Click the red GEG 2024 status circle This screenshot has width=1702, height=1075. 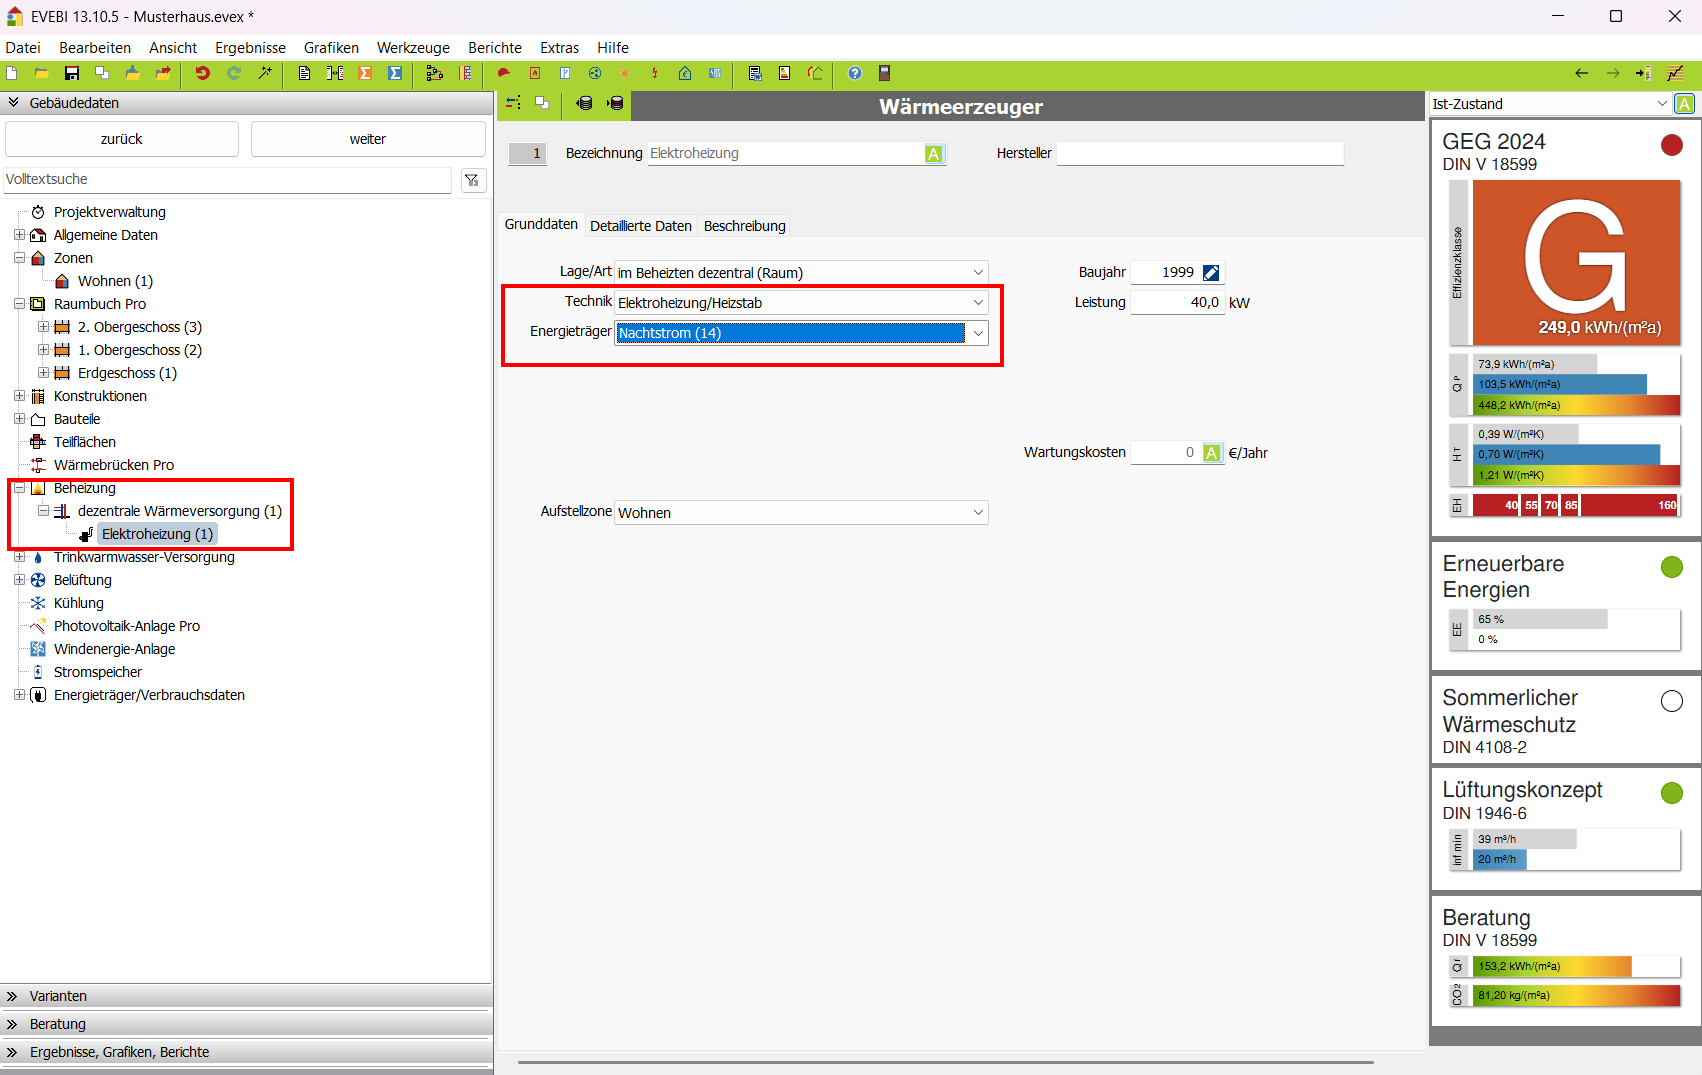pos(1671,145)
